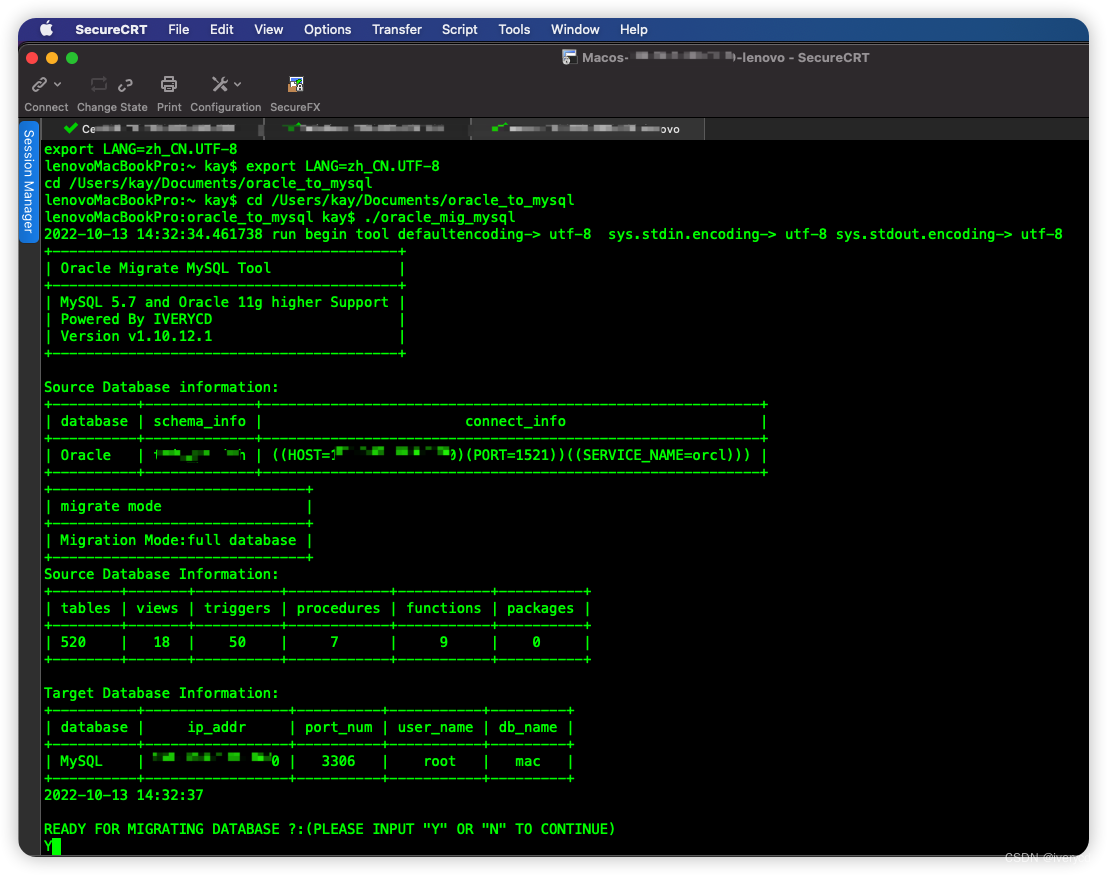This screenshot has height=875, width=1107.
Task: Click the 'procedures' column header
Action: click(338, 608)
